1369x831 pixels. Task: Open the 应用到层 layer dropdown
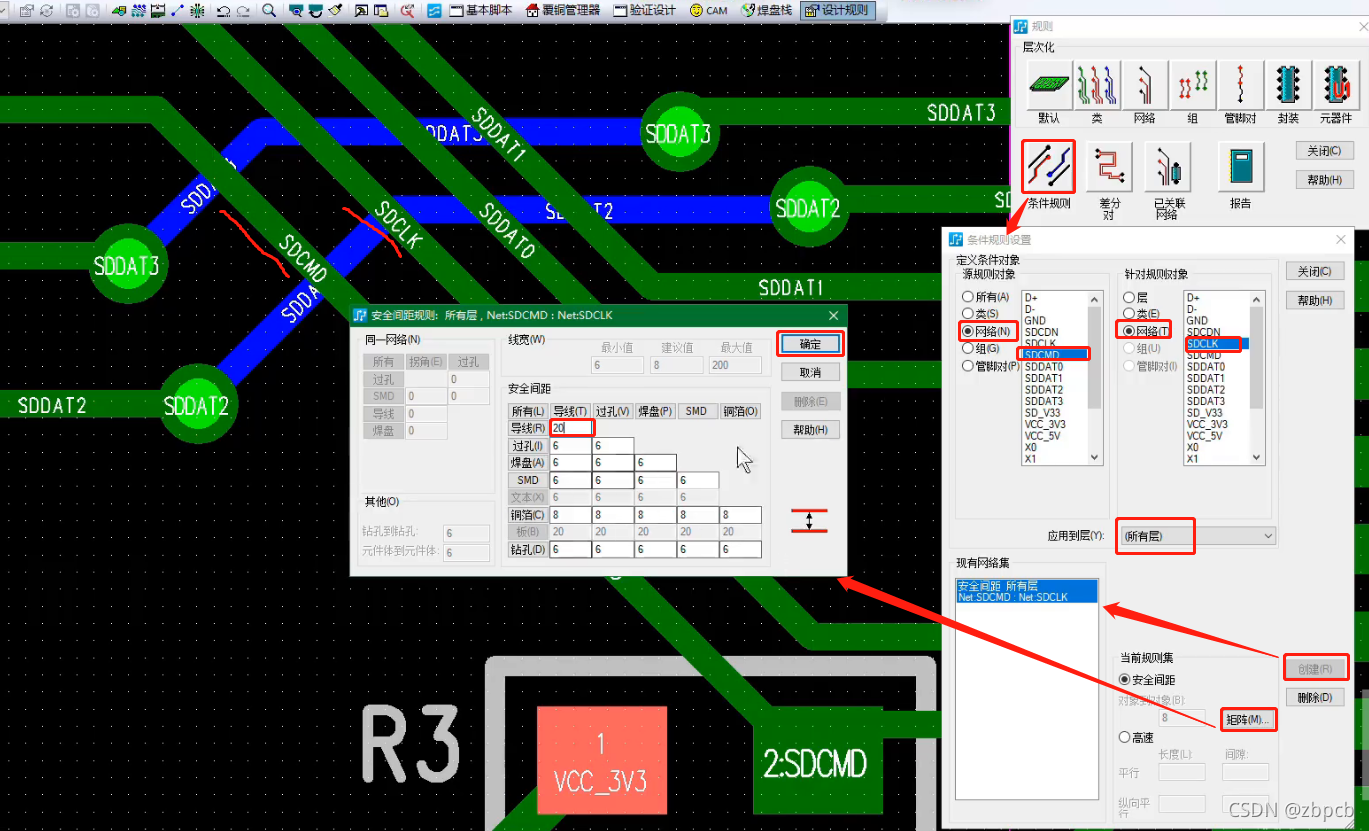(x=1196, y=536)
